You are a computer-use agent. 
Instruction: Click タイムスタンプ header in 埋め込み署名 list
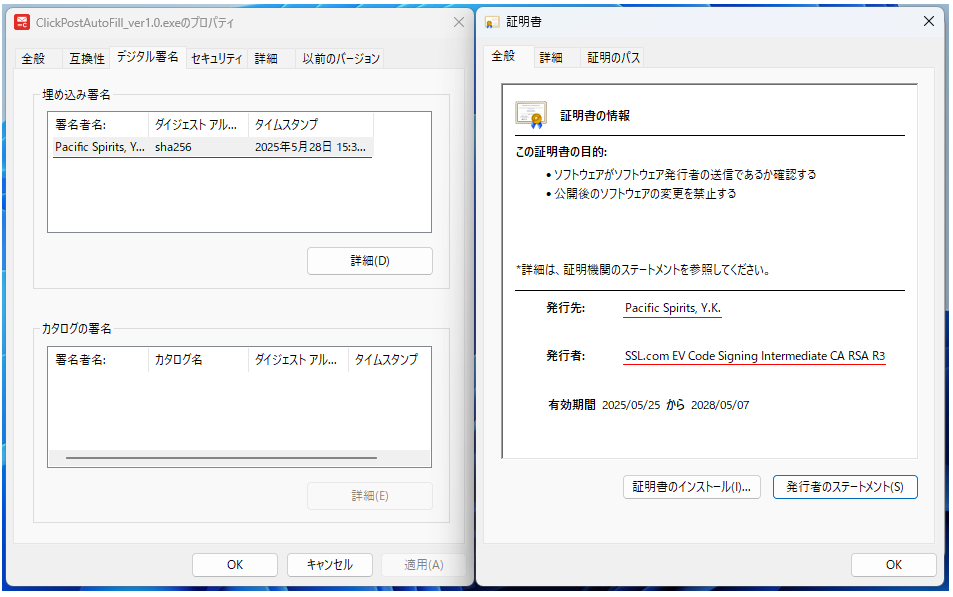tap(311, 125)
